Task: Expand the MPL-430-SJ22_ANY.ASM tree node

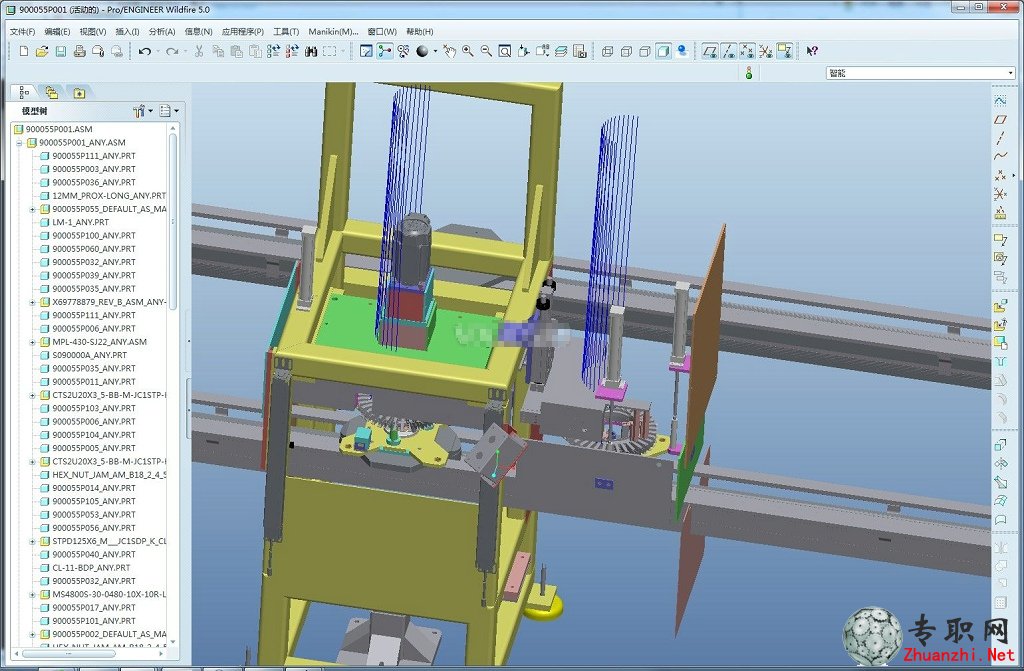Action: pyautogui.click(x=33, y=342)
